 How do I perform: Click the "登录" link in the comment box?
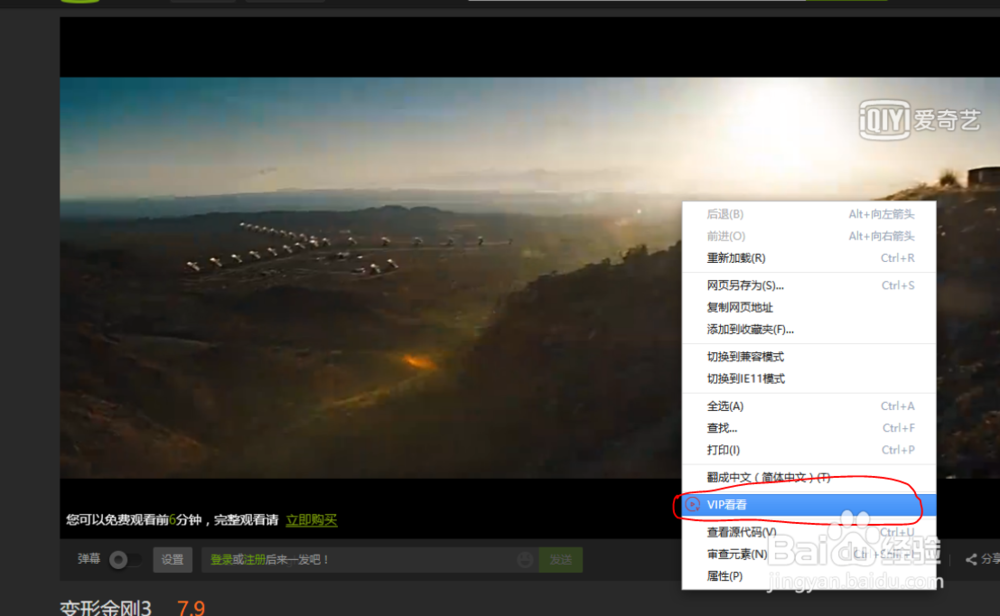pos(221,560)
